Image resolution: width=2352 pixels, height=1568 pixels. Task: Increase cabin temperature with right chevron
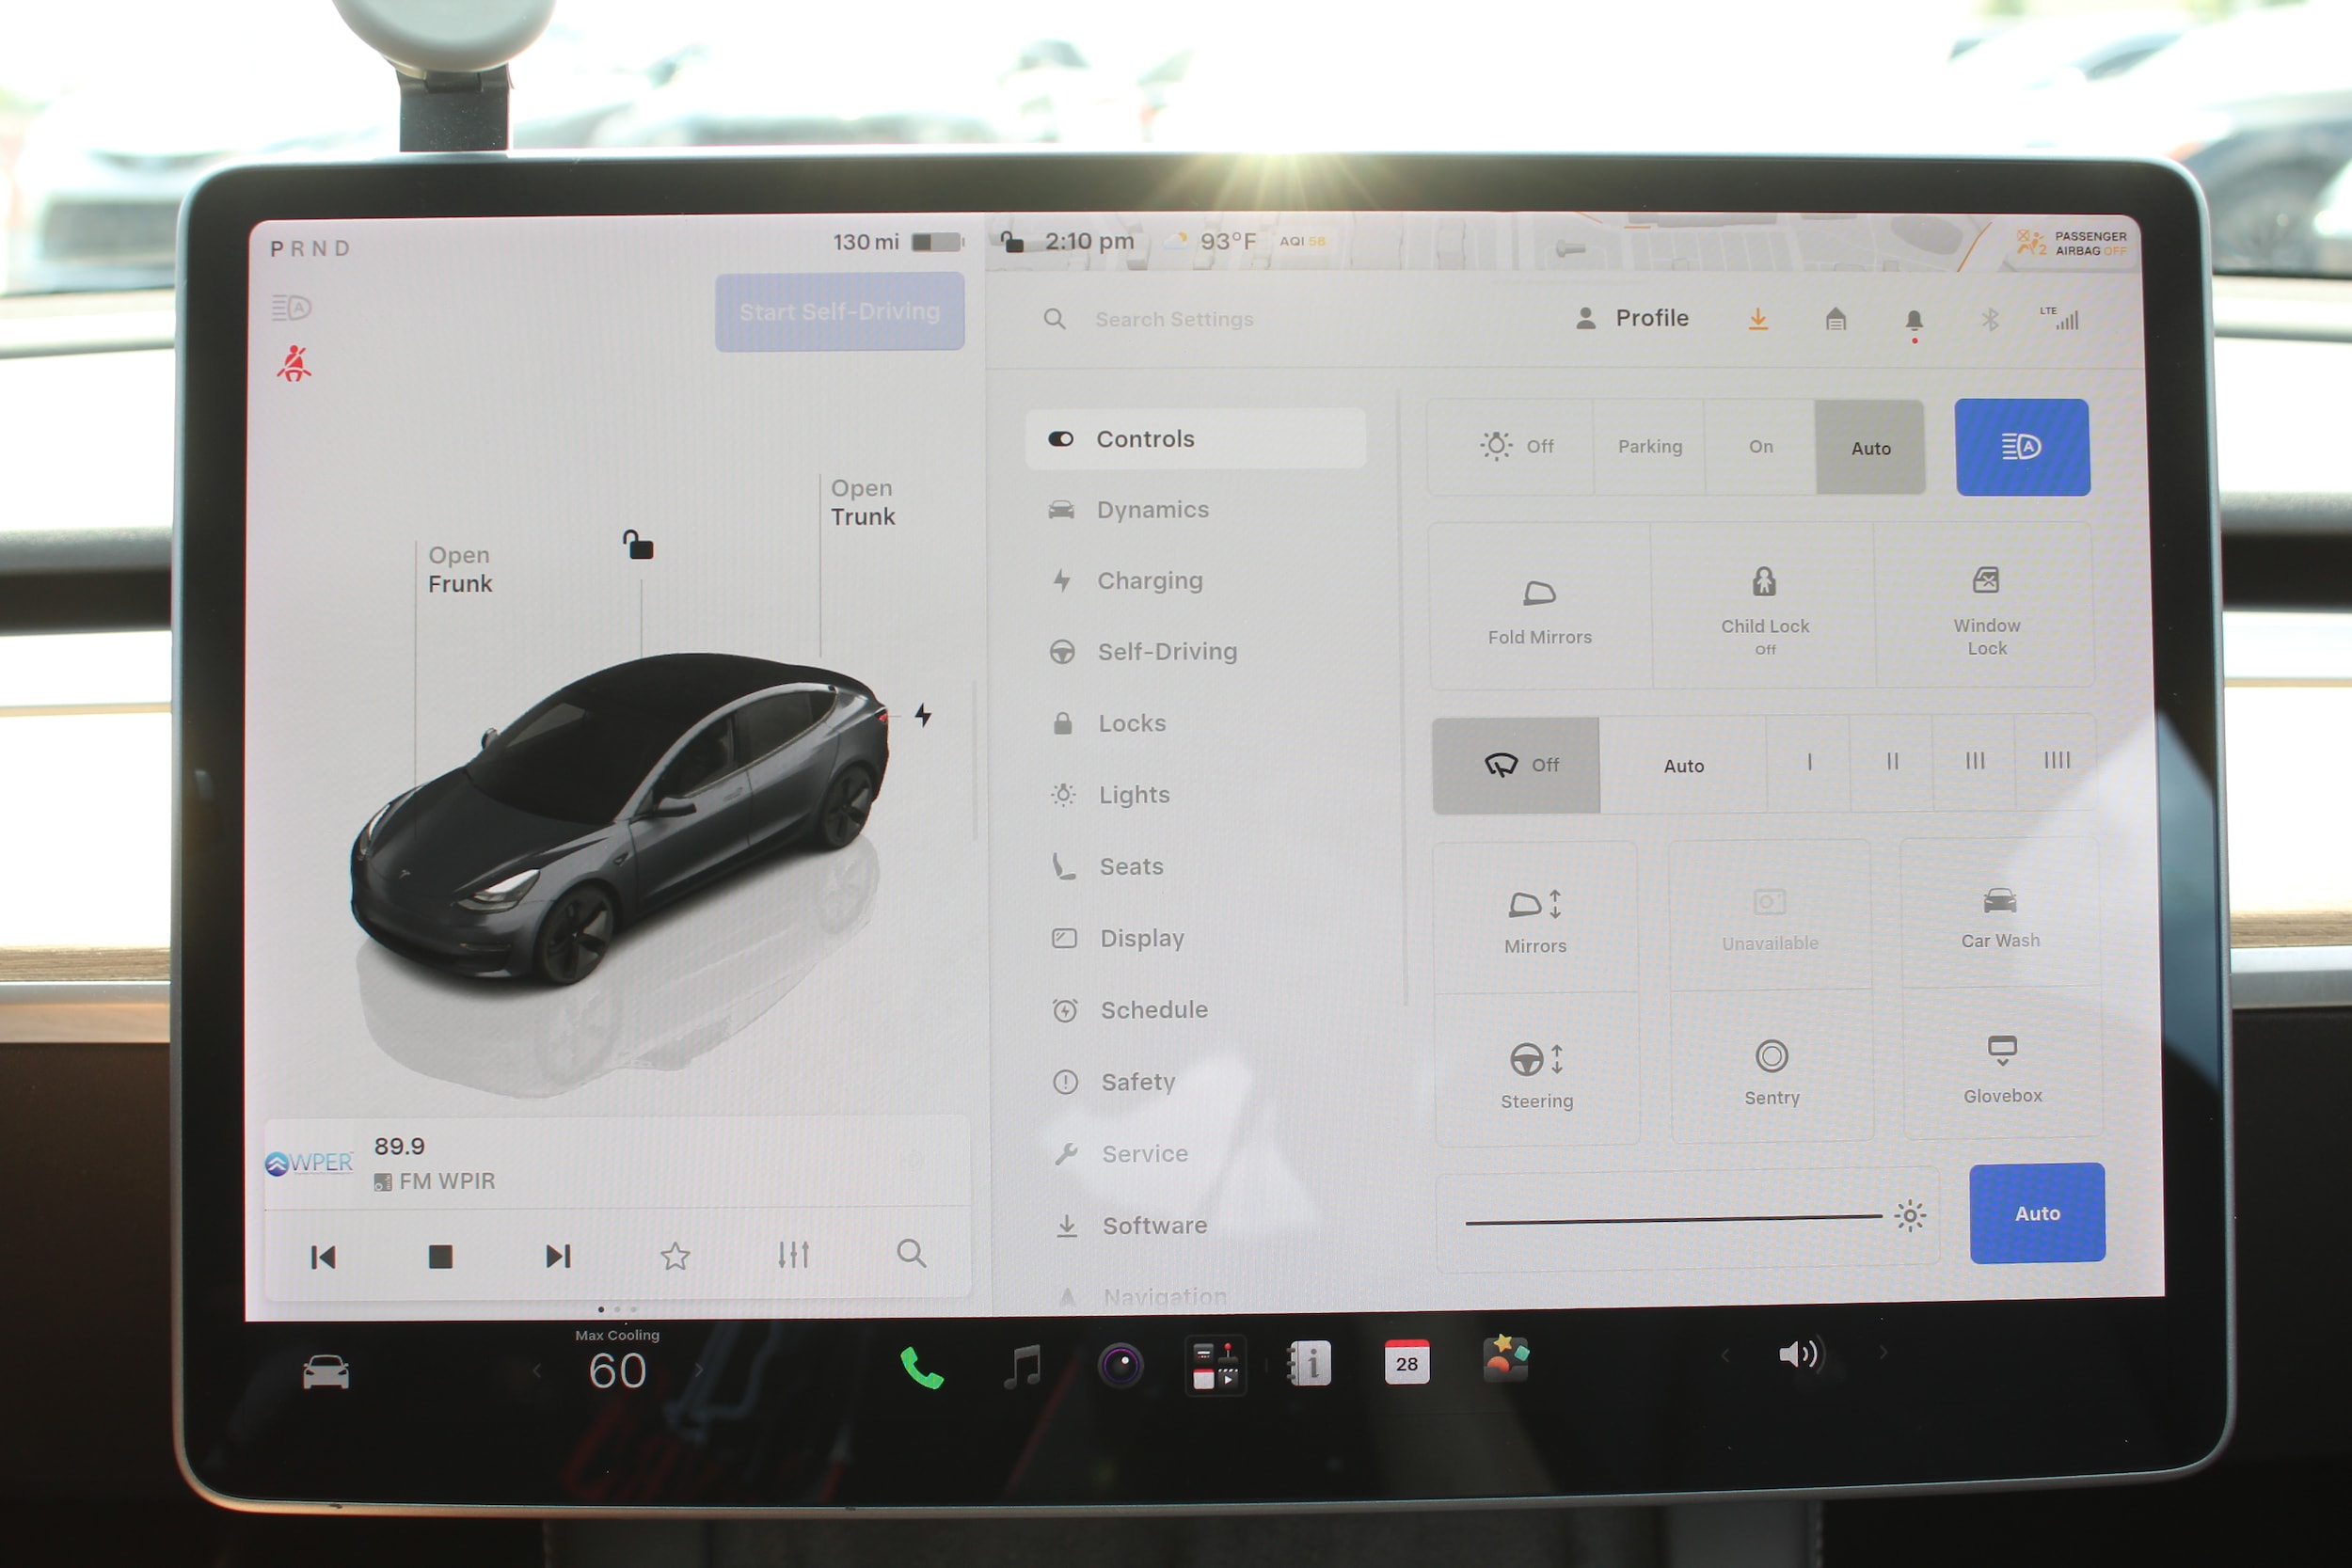coord(699,1370)
